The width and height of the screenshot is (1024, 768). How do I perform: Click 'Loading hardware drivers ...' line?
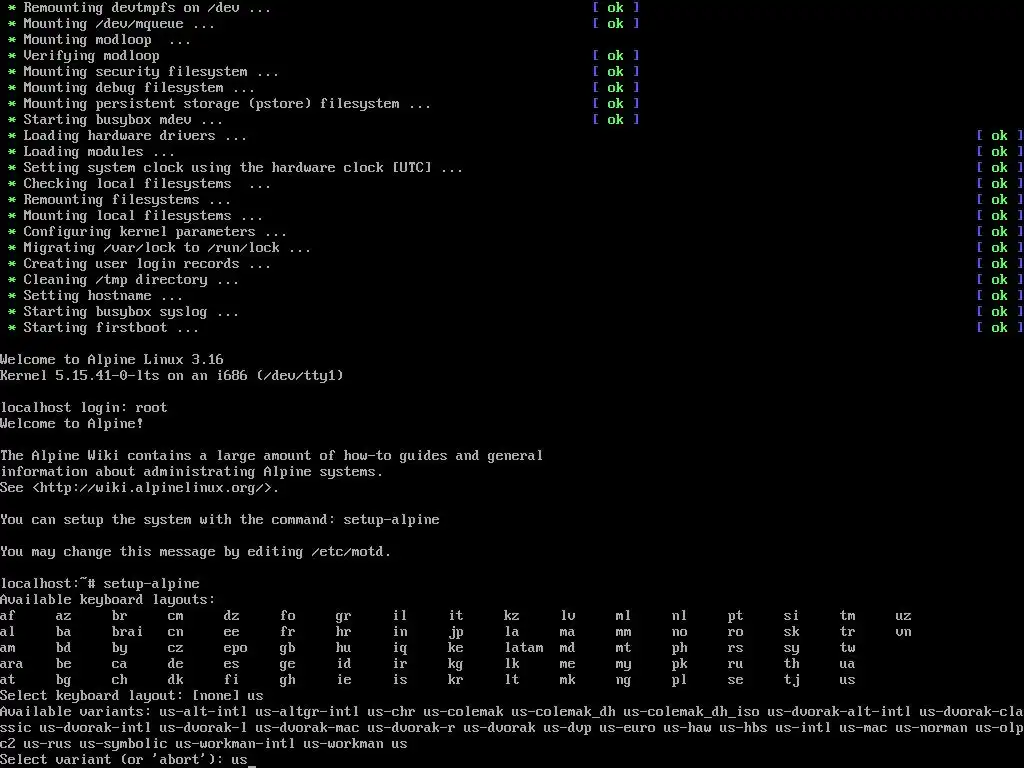135,136
